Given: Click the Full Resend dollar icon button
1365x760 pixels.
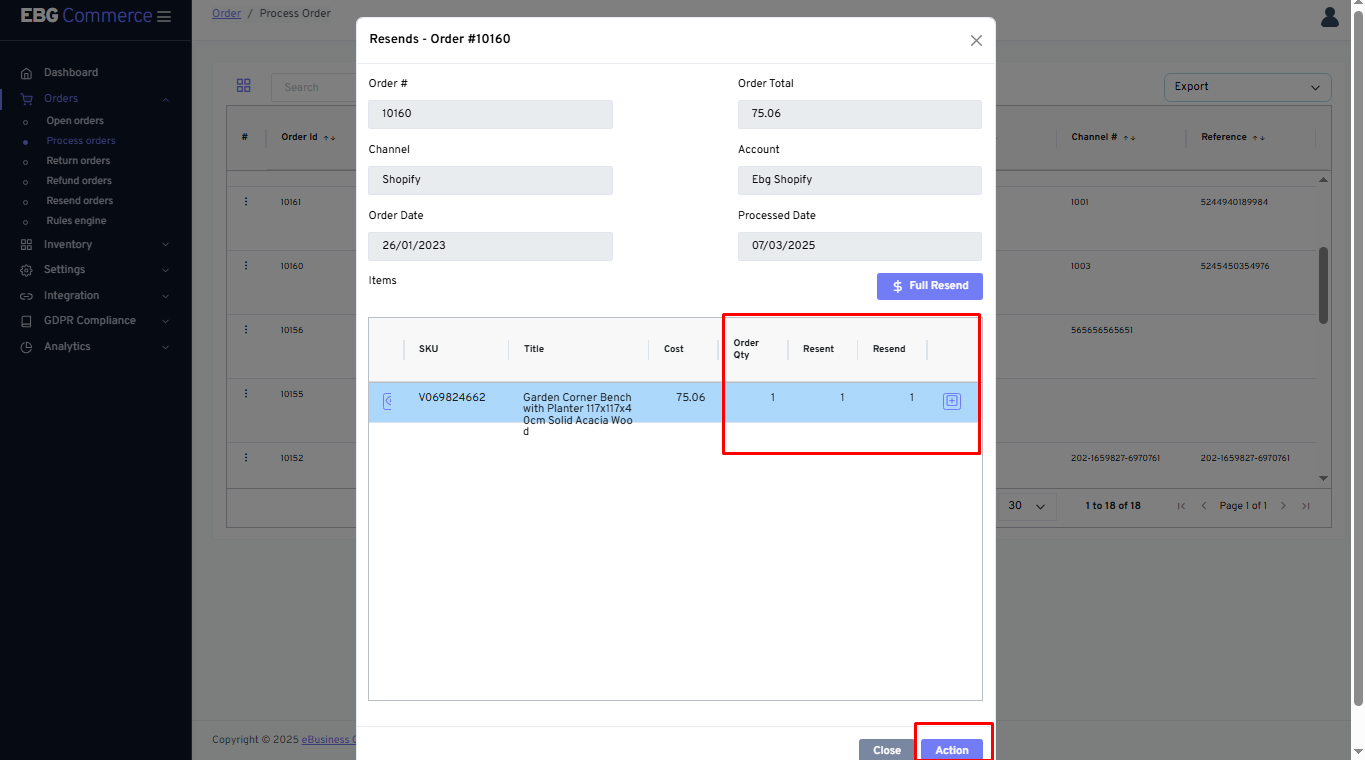Looking at the screenshot, I should click(x=897, y=286).
